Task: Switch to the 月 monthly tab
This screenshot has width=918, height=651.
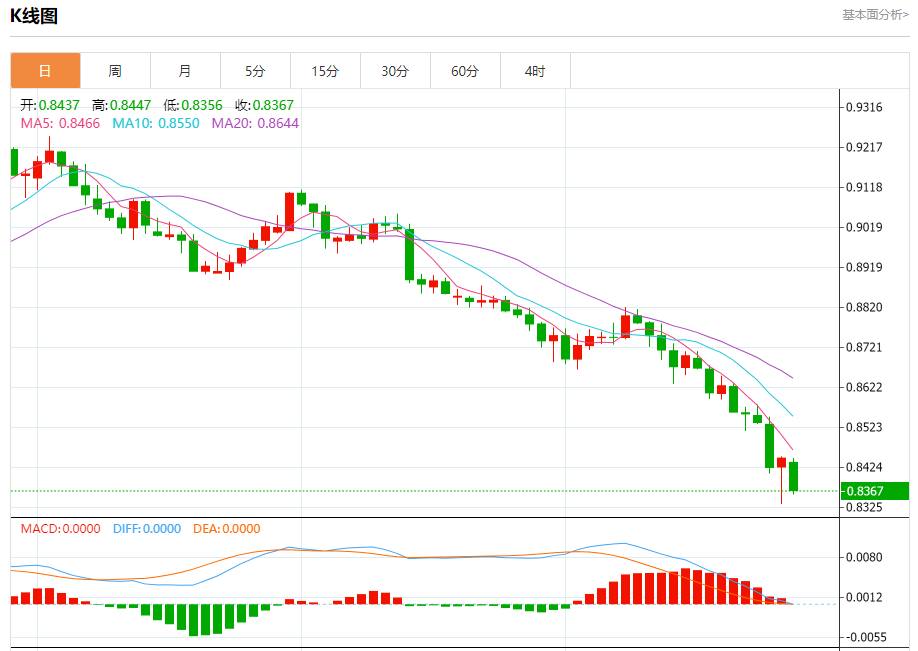Action: coord(186,71)
